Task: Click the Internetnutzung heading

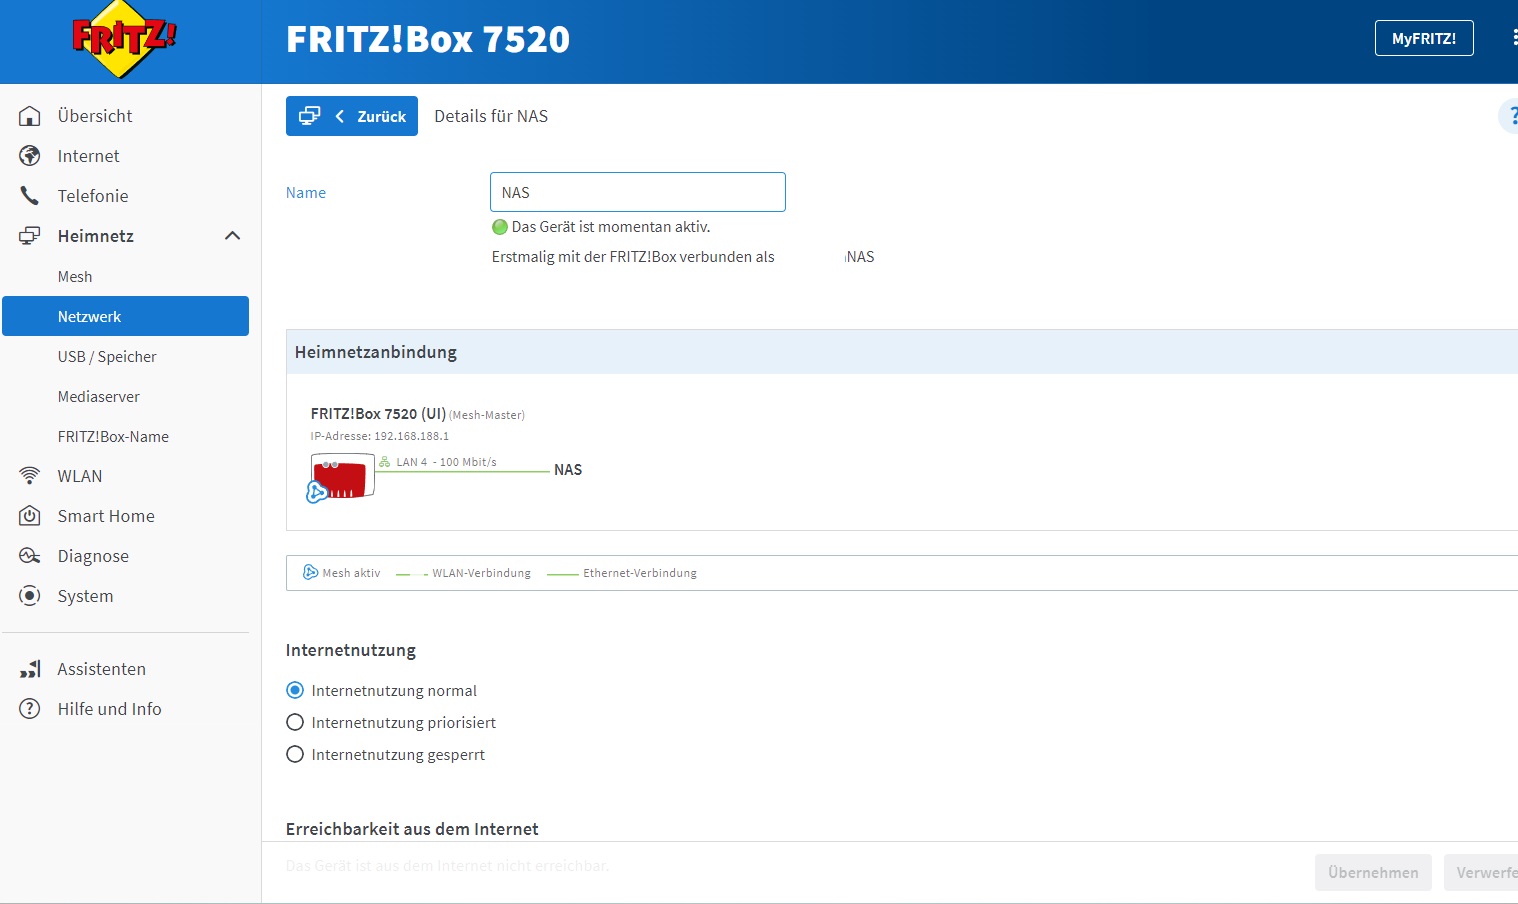Action: point(351,650)
